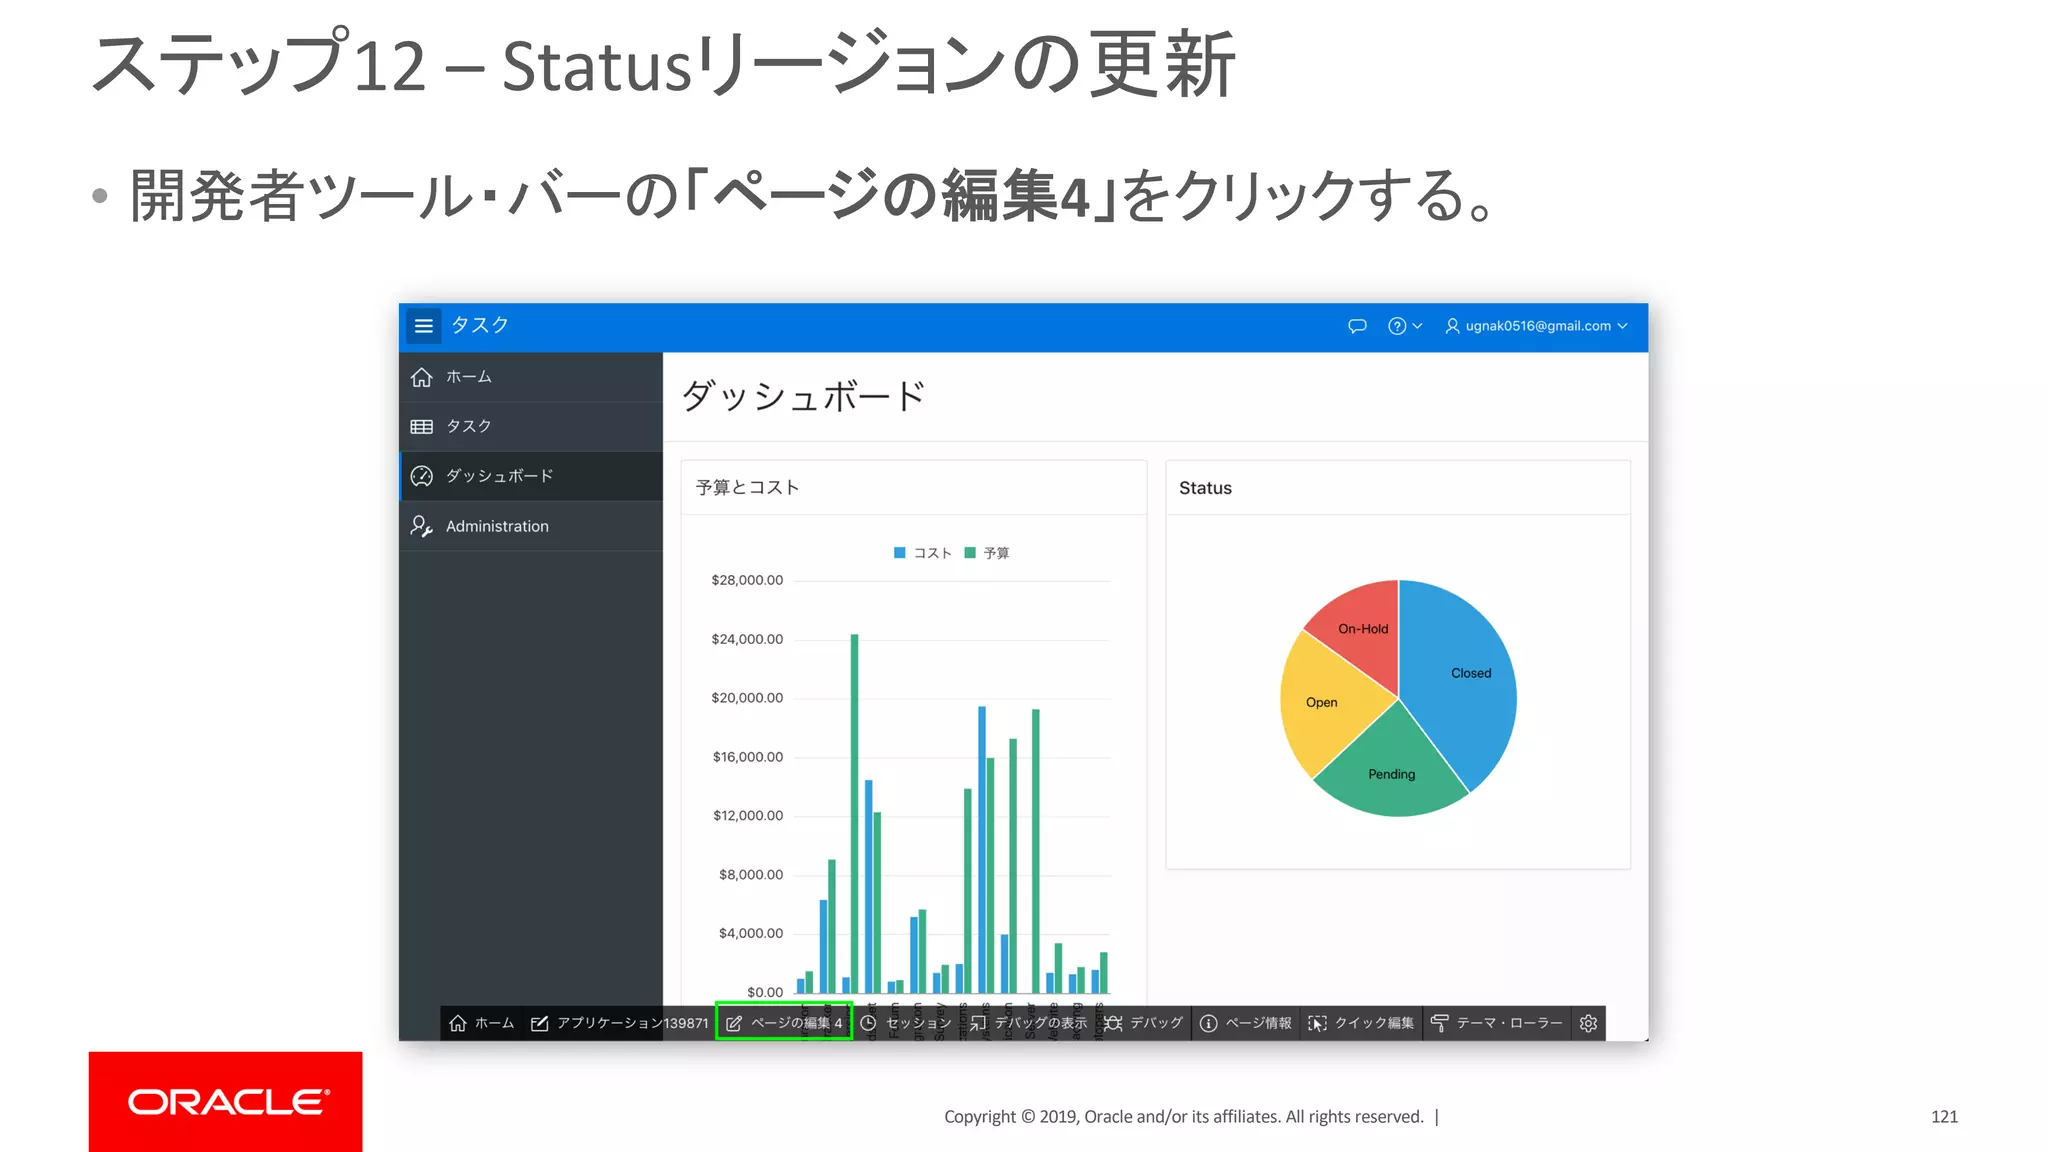Click the Status region title
2048x1152 pixels.
(1205, 488)
